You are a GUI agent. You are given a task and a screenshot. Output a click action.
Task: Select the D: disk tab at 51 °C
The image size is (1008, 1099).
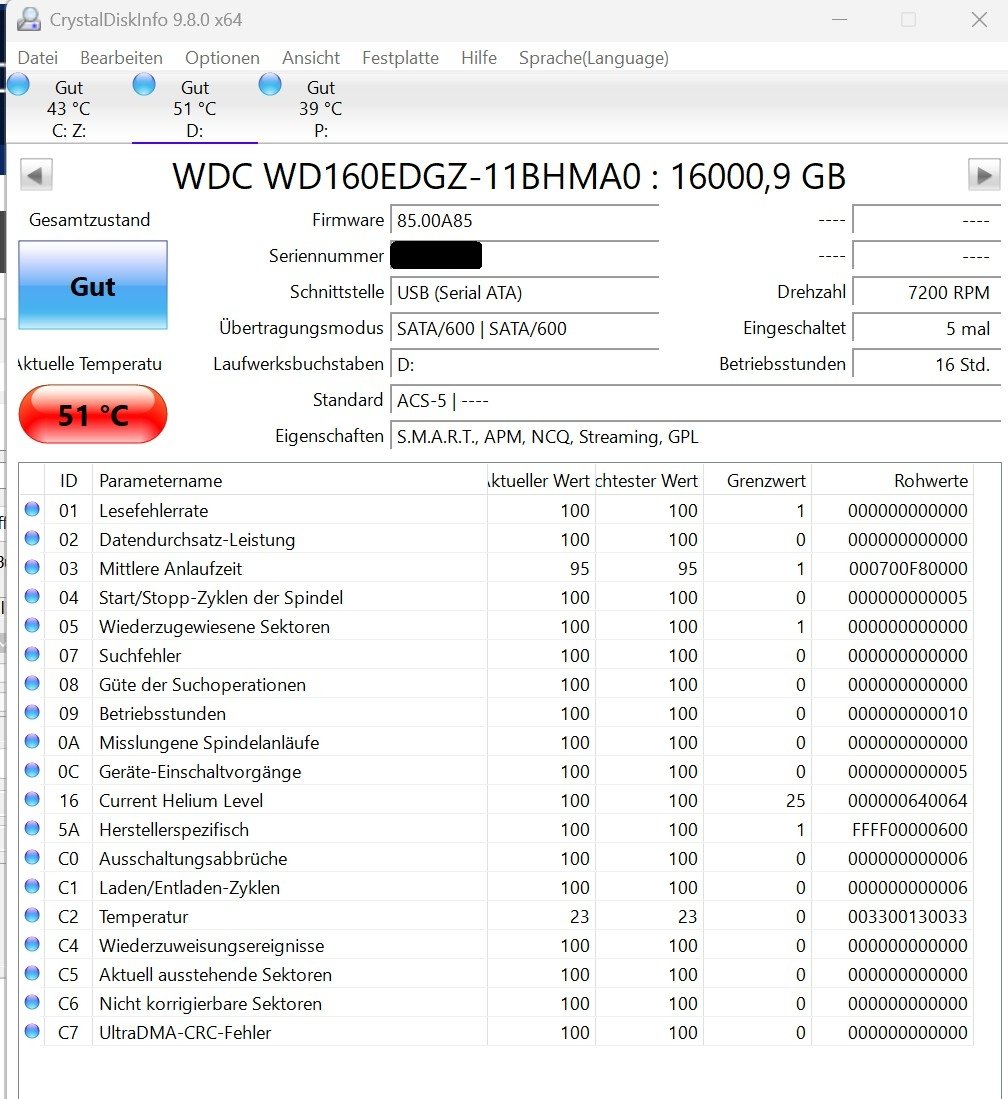(x=195, y=108)
